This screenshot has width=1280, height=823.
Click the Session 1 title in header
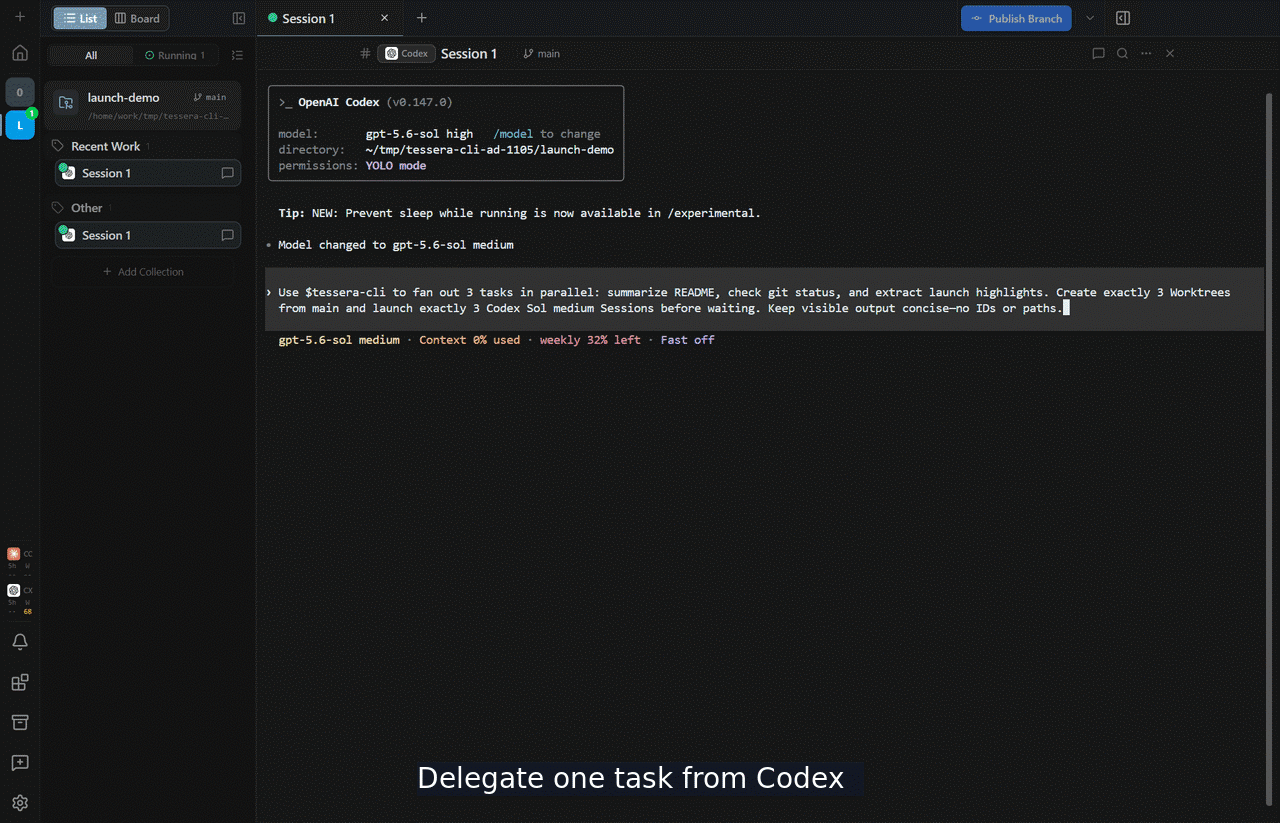469,53
